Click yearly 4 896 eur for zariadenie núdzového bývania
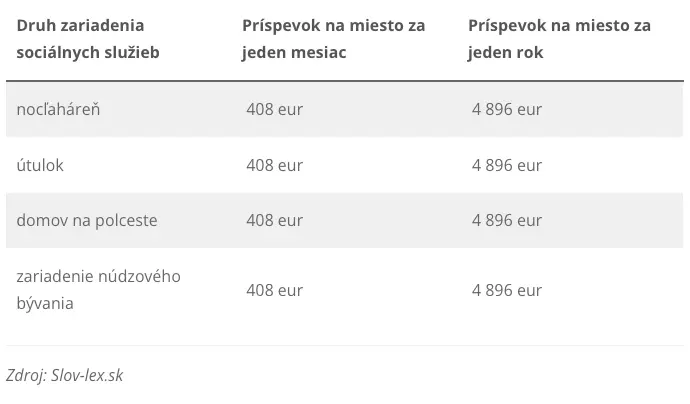The image size is (690, 404). click(x=507, y=290)
